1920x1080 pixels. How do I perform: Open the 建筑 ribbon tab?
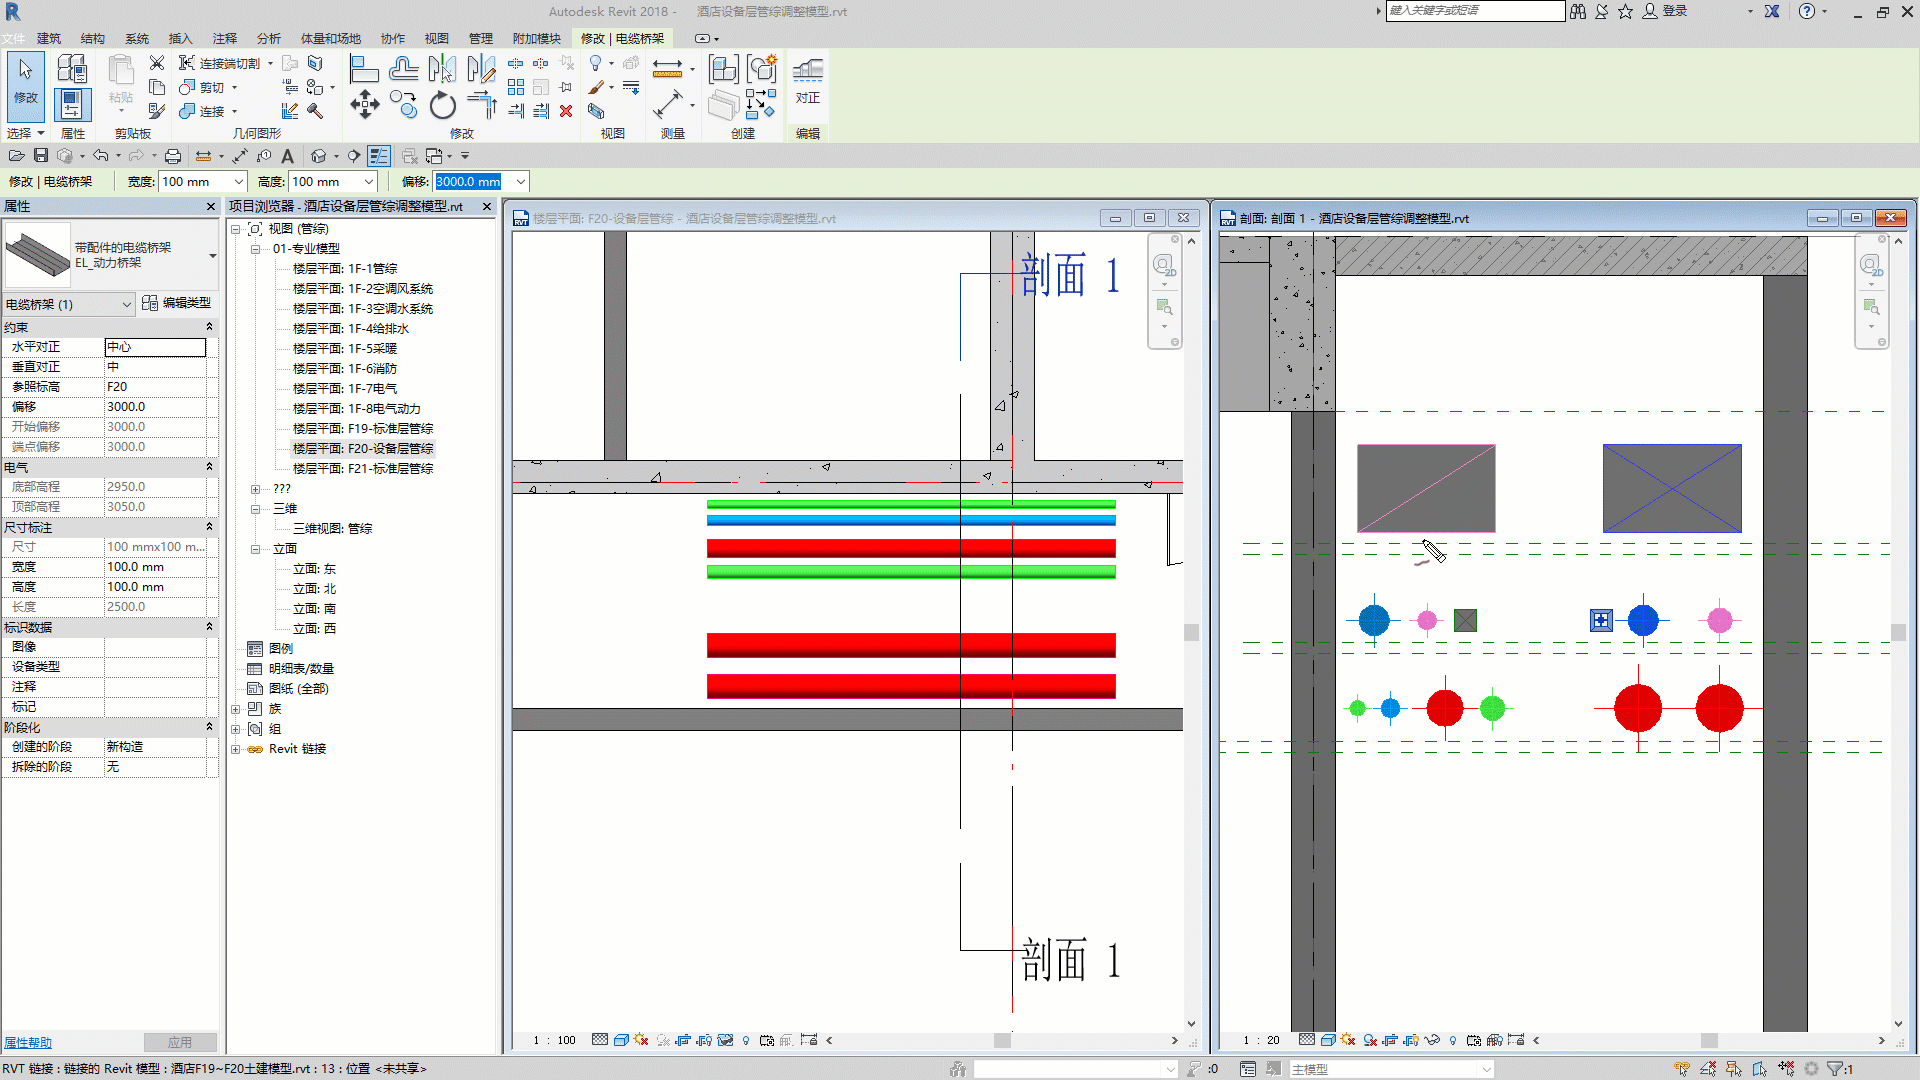48,38
